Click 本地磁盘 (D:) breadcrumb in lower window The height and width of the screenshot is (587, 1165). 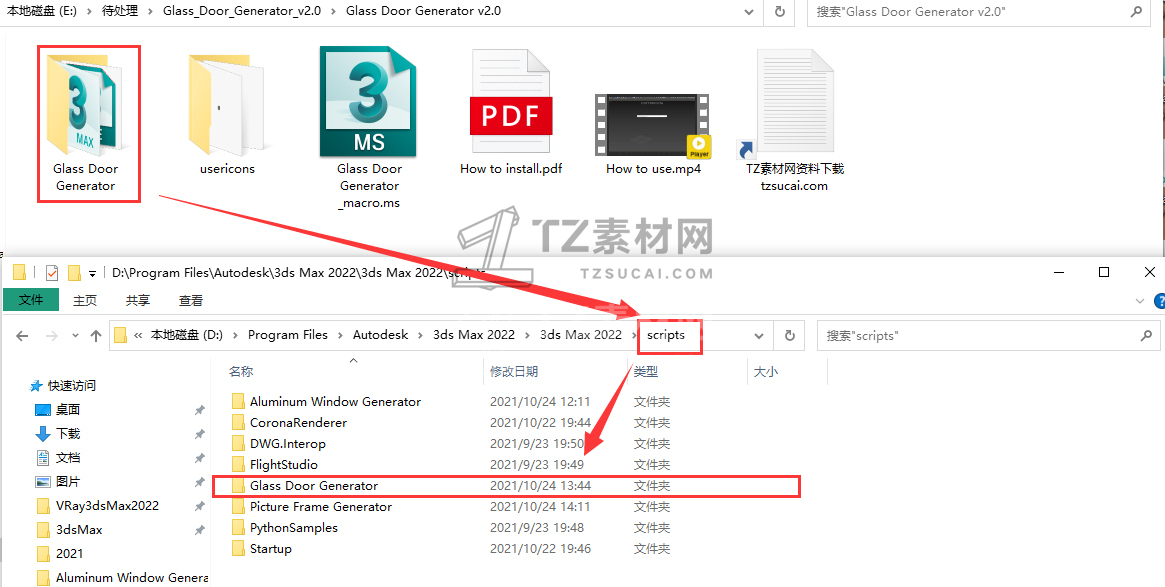[x=186, y=335]
